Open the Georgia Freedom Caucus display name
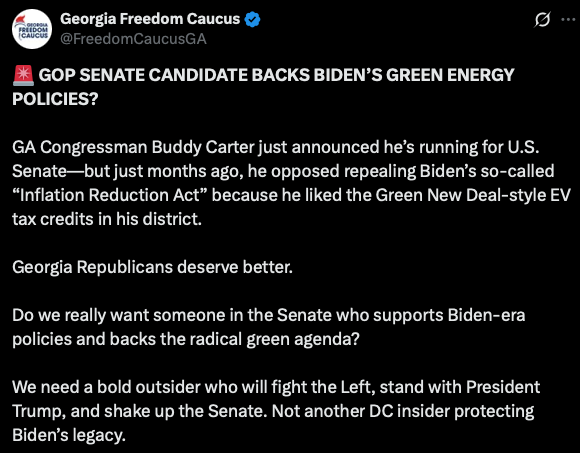The width and height of the screenshot is (580, 453). pos(150,19)
